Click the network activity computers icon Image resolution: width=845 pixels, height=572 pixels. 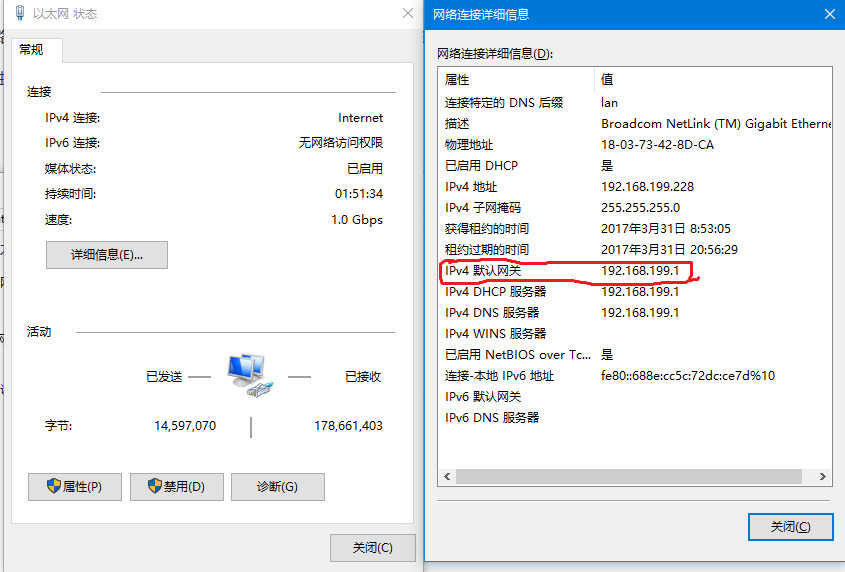[x=250, y=375]
